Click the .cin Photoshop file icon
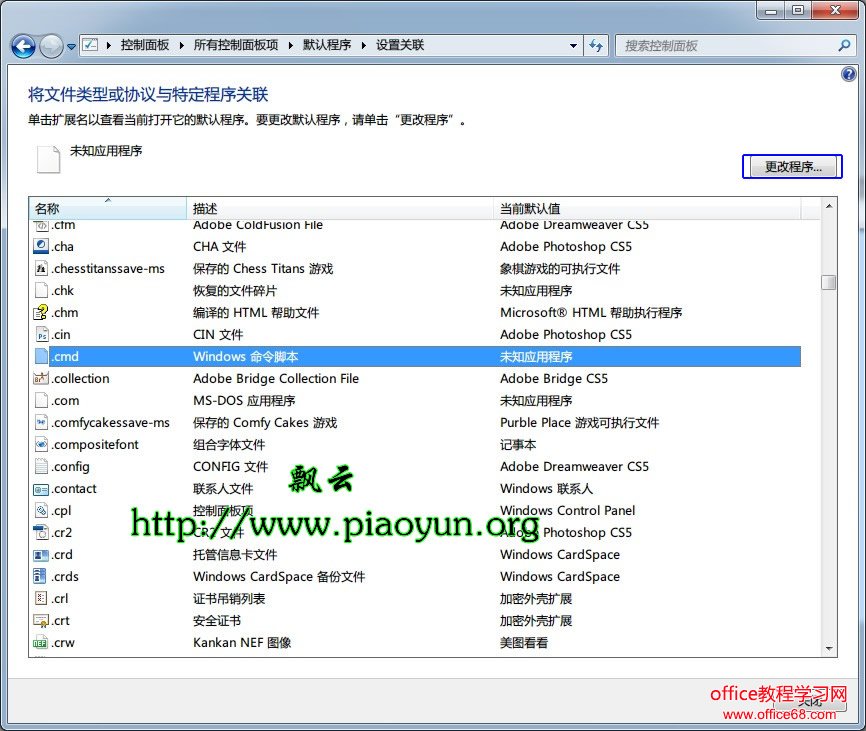 41,335
